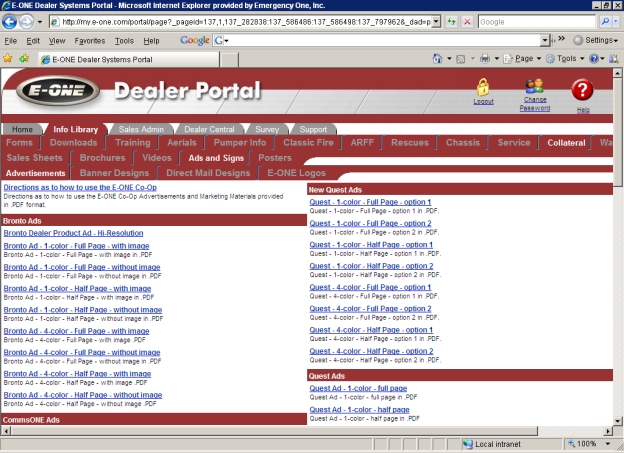Click the Local intranet zone icon
The image size is (624, 453).
[468, 444]
